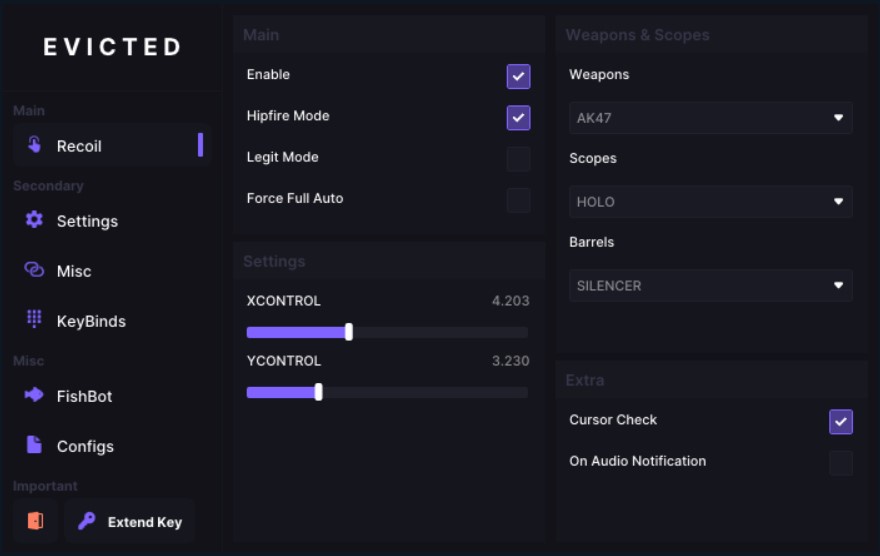Image resolution: width=880 pixels, height=556 pixels.
Task: Switch to the Configs tab label
Action: (85, 446)
